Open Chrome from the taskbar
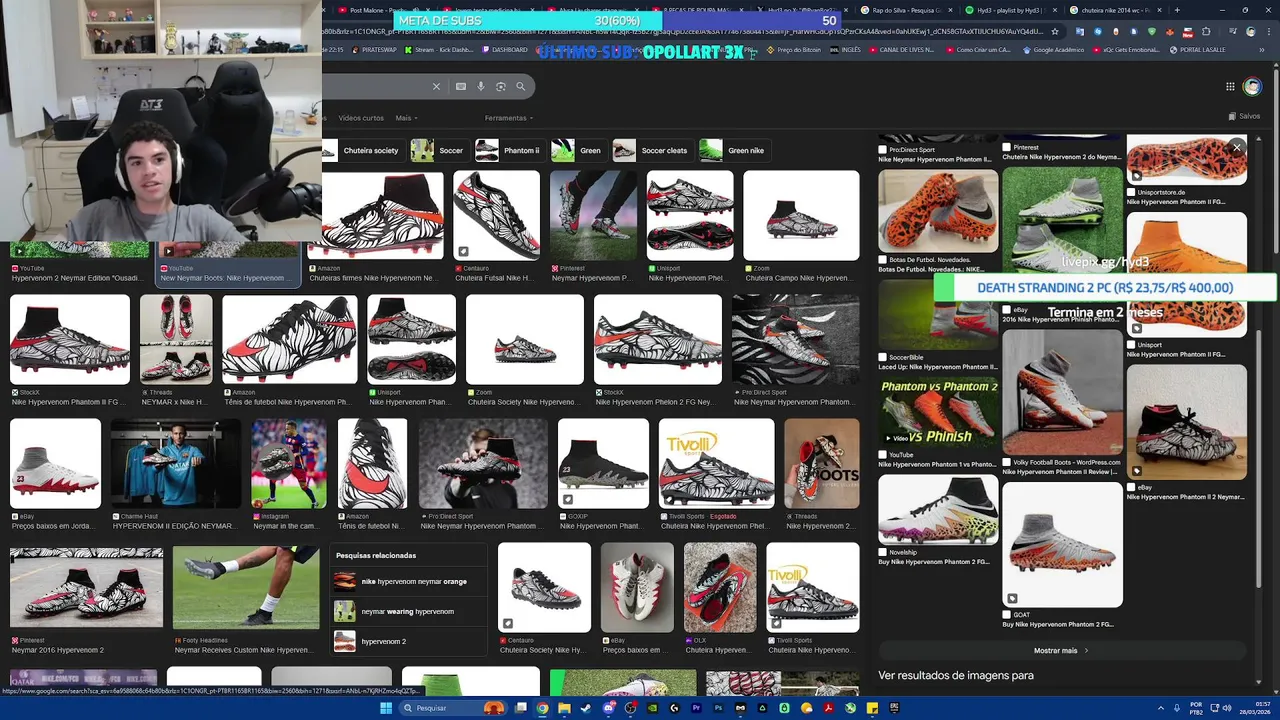Viewport: 1280px width, 720px height. 542,708
